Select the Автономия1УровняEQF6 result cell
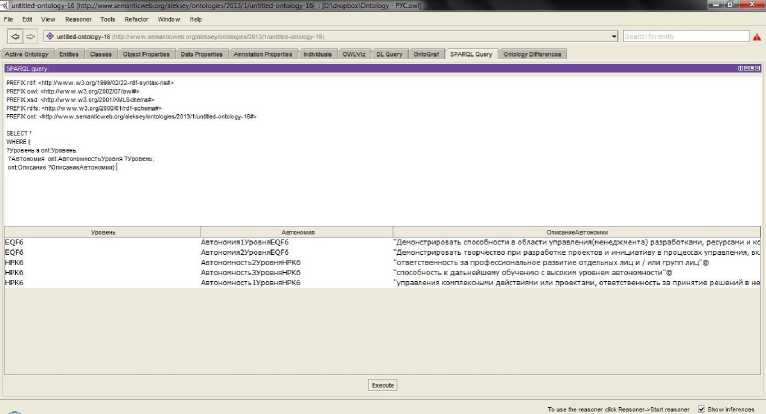The image size is (766, 414). click(x=297, y=242)
